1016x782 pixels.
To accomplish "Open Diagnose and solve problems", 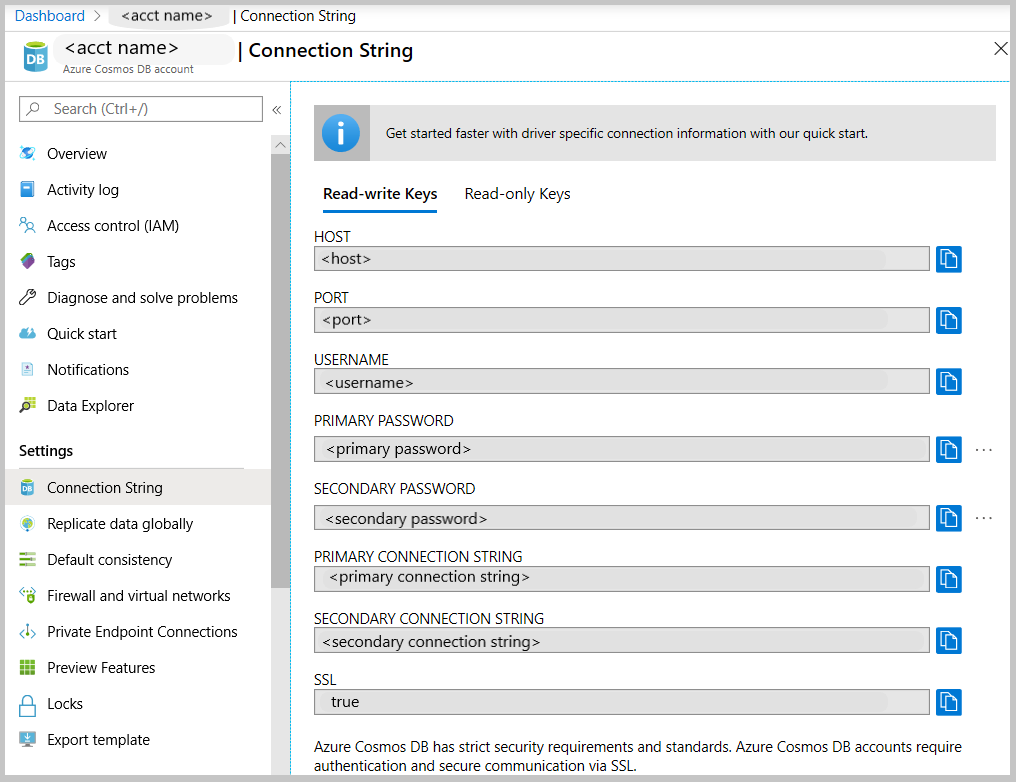I will tap(142, 297).
